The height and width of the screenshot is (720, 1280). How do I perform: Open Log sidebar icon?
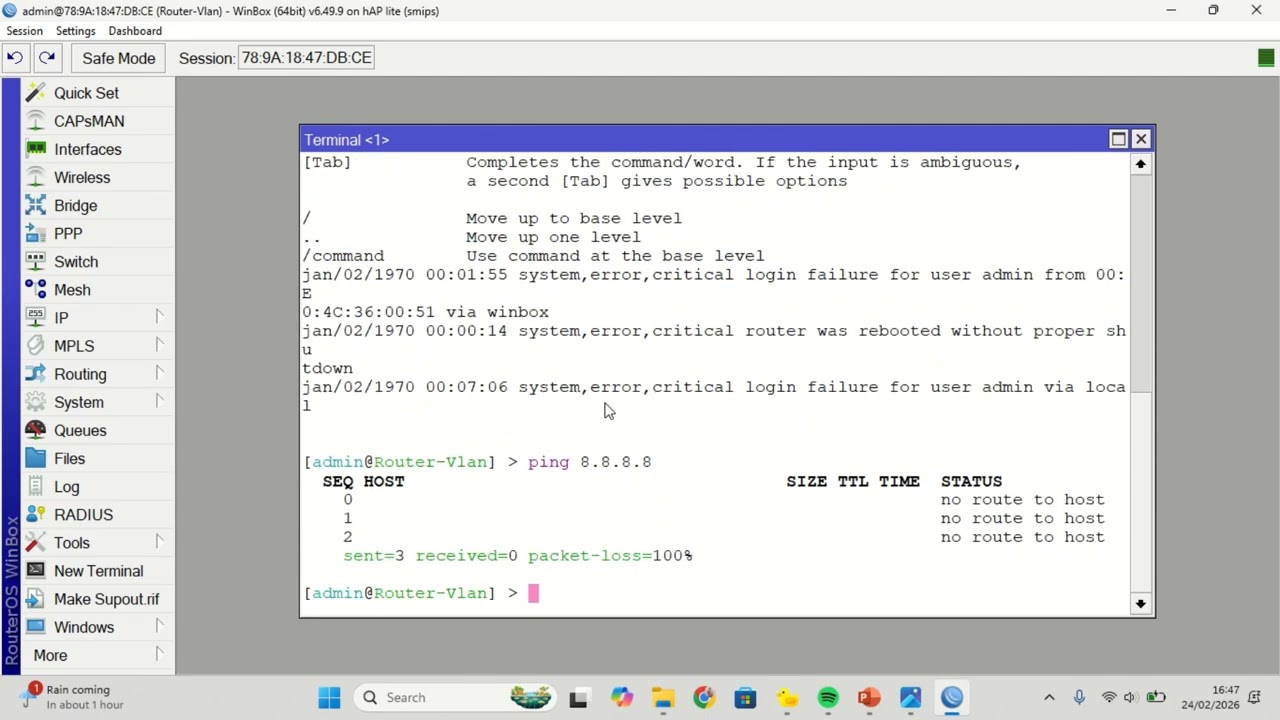[x=36, y=486]
